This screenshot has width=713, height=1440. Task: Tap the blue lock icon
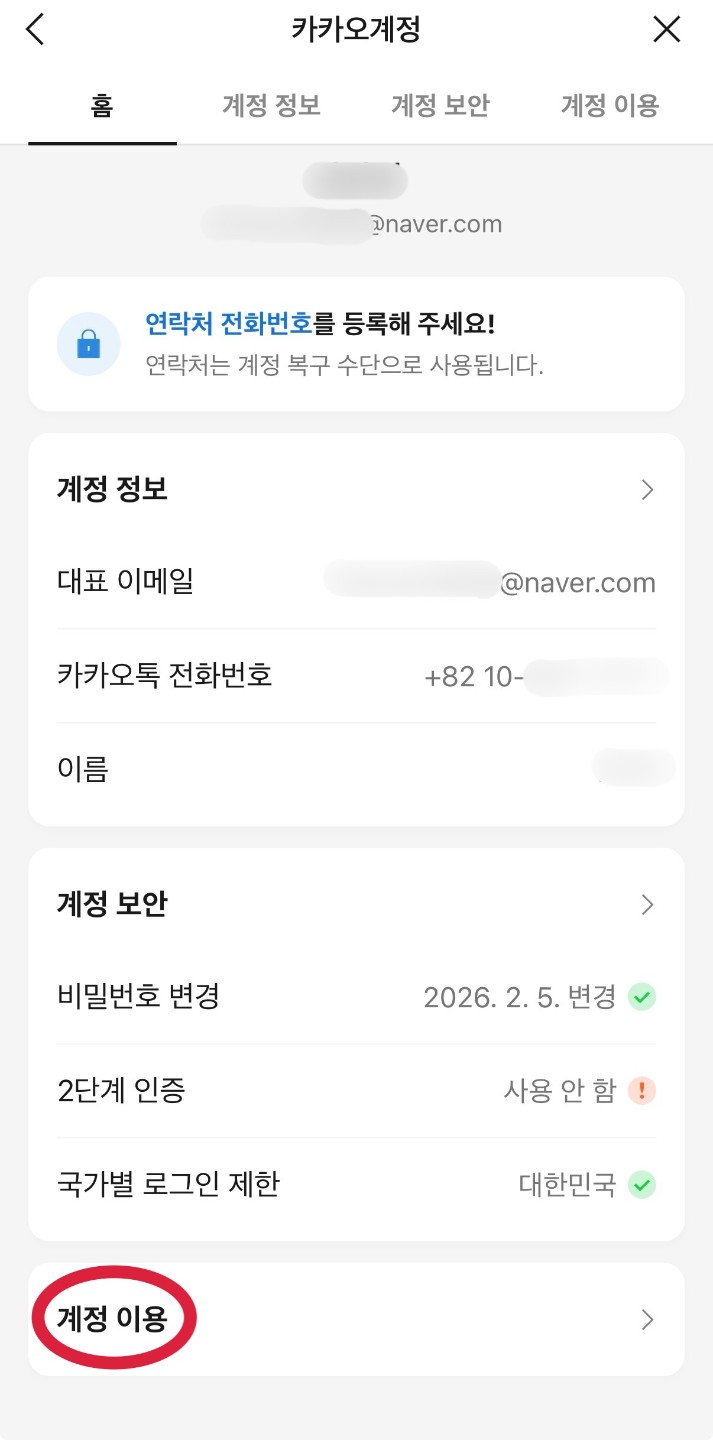[89, 345]
